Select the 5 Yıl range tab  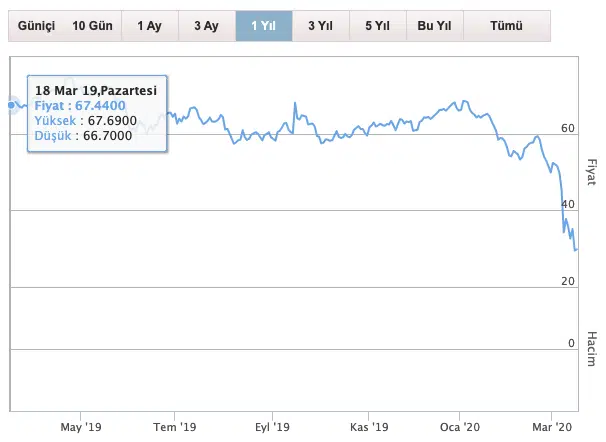tap(378, 26)
